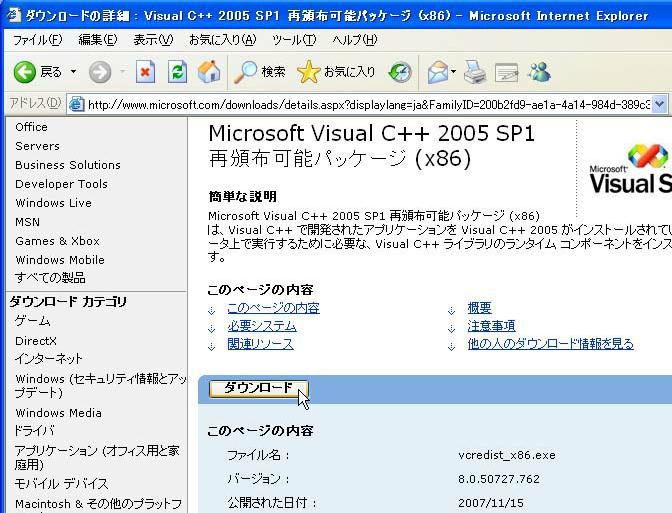
Task: Open the Back history dropdown arrow
Action: tap(73, 72)
